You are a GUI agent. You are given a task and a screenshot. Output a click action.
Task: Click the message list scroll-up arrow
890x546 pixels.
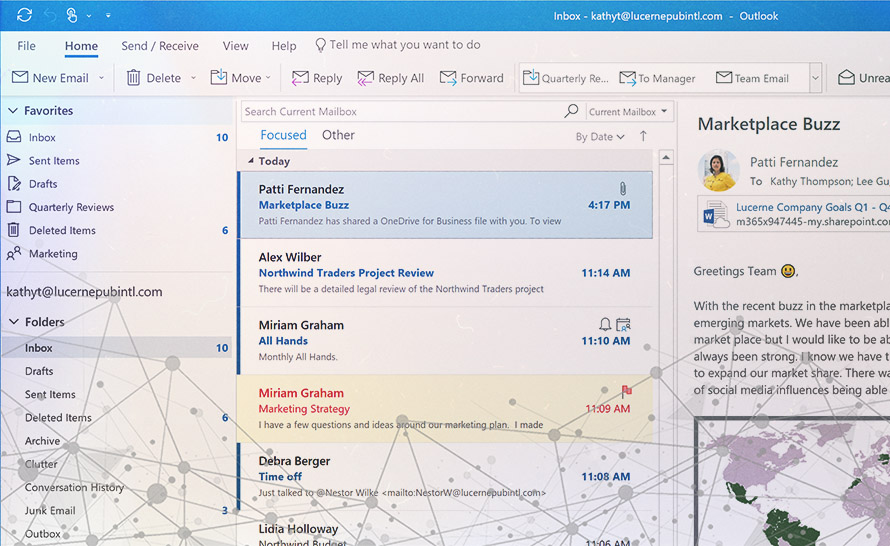(666, 157)
